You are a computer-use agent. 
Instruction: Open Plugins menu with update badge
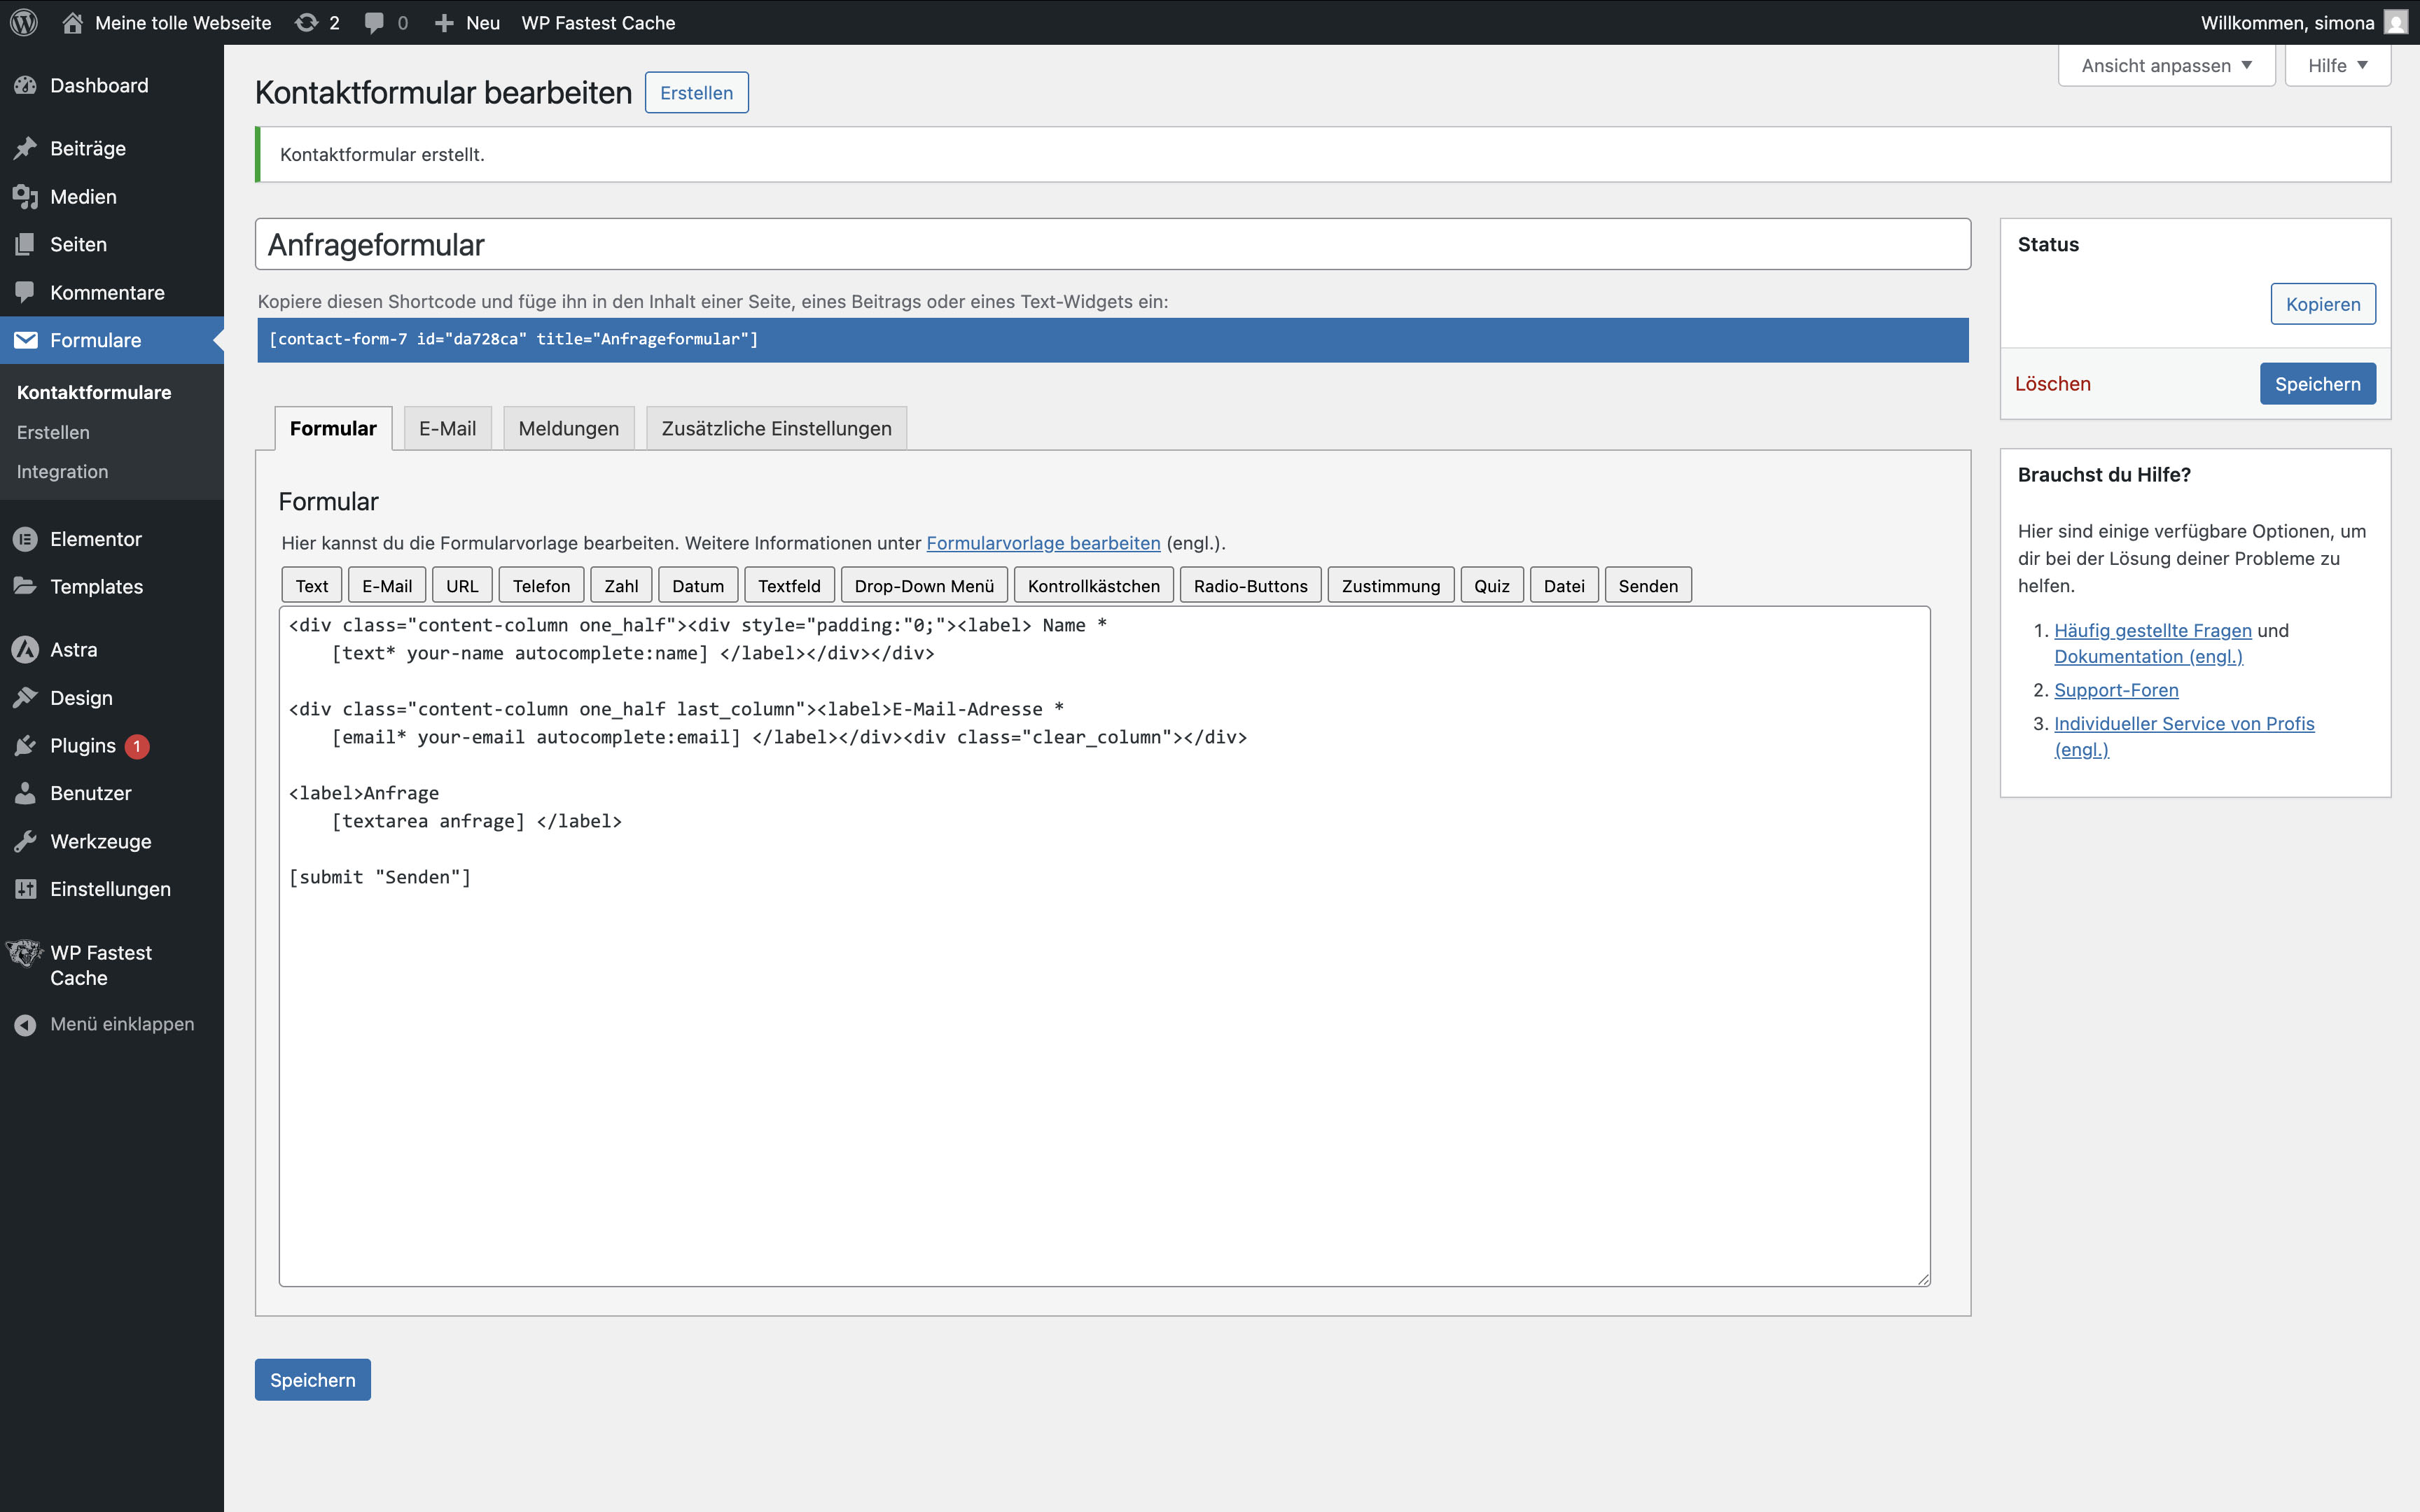click(x=83, y=746)
